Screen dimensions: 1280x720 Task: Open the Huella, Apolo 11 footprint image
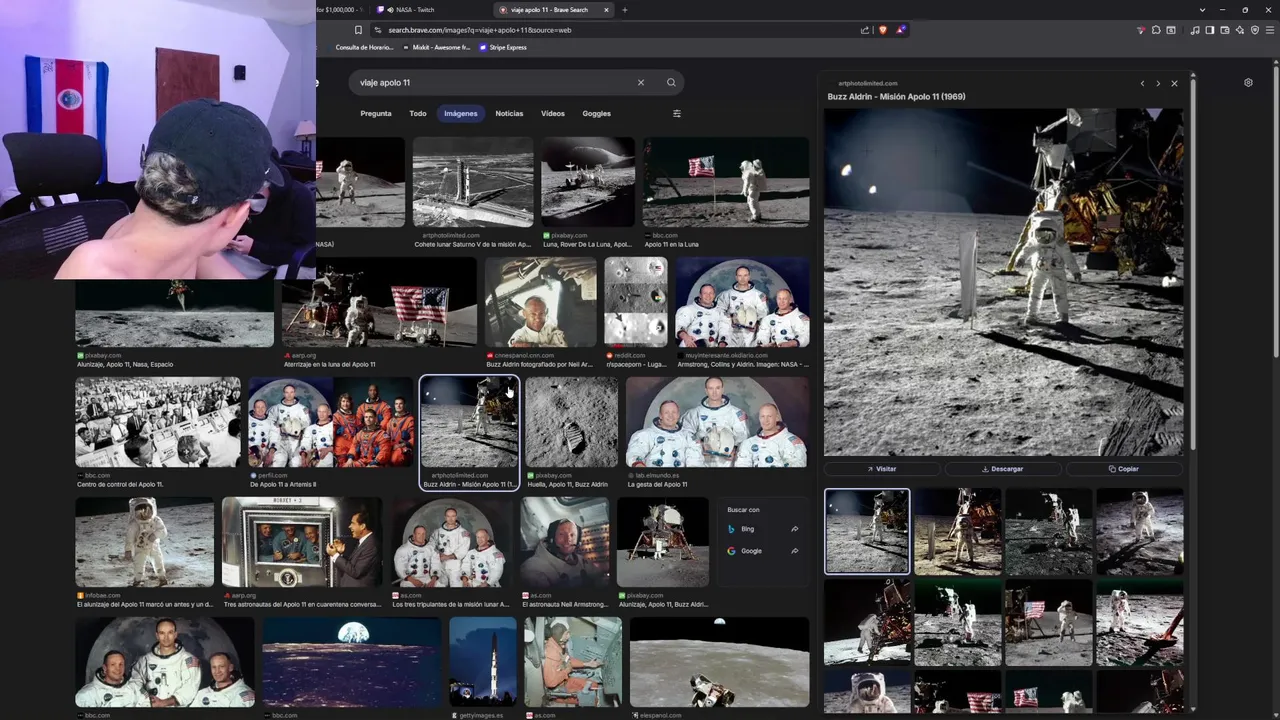click(572, 422)
